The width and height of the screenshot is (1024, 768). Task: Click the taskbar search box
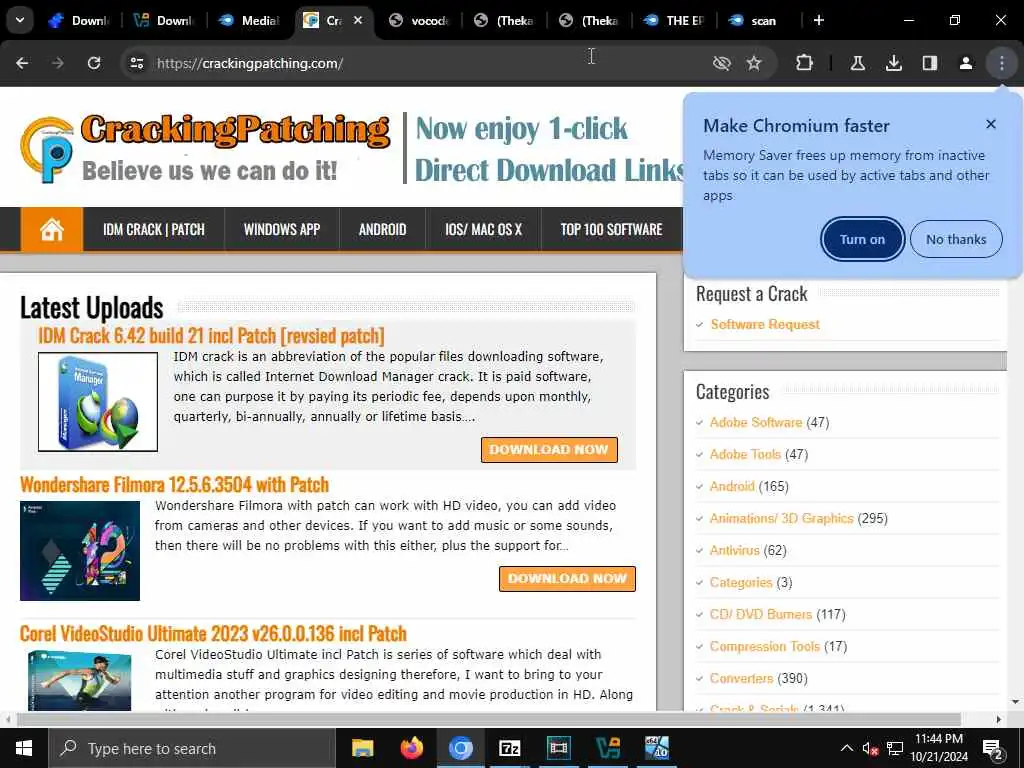(192, 748)
